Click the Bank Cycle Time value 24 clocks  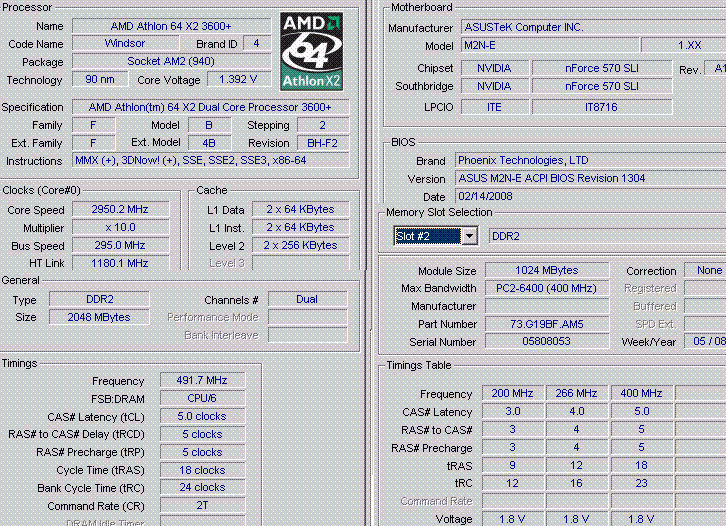tap(202, 487)
